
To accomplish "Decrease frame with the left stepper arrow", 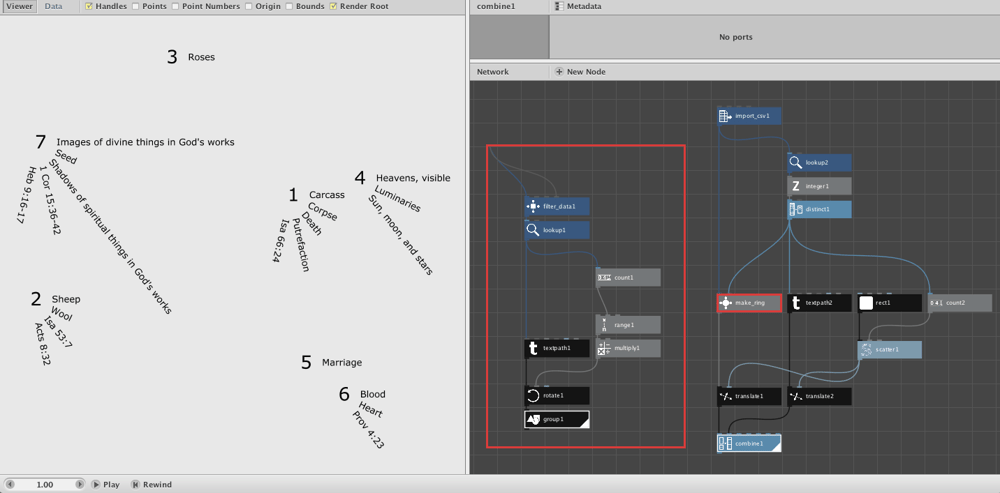I will point(10,485).
